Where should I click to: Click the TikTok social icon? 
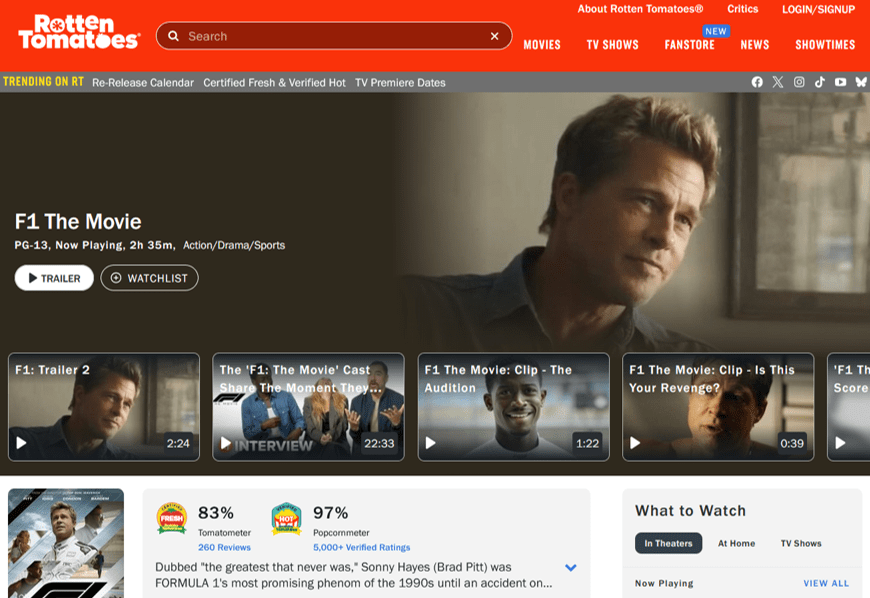point(820,82)
